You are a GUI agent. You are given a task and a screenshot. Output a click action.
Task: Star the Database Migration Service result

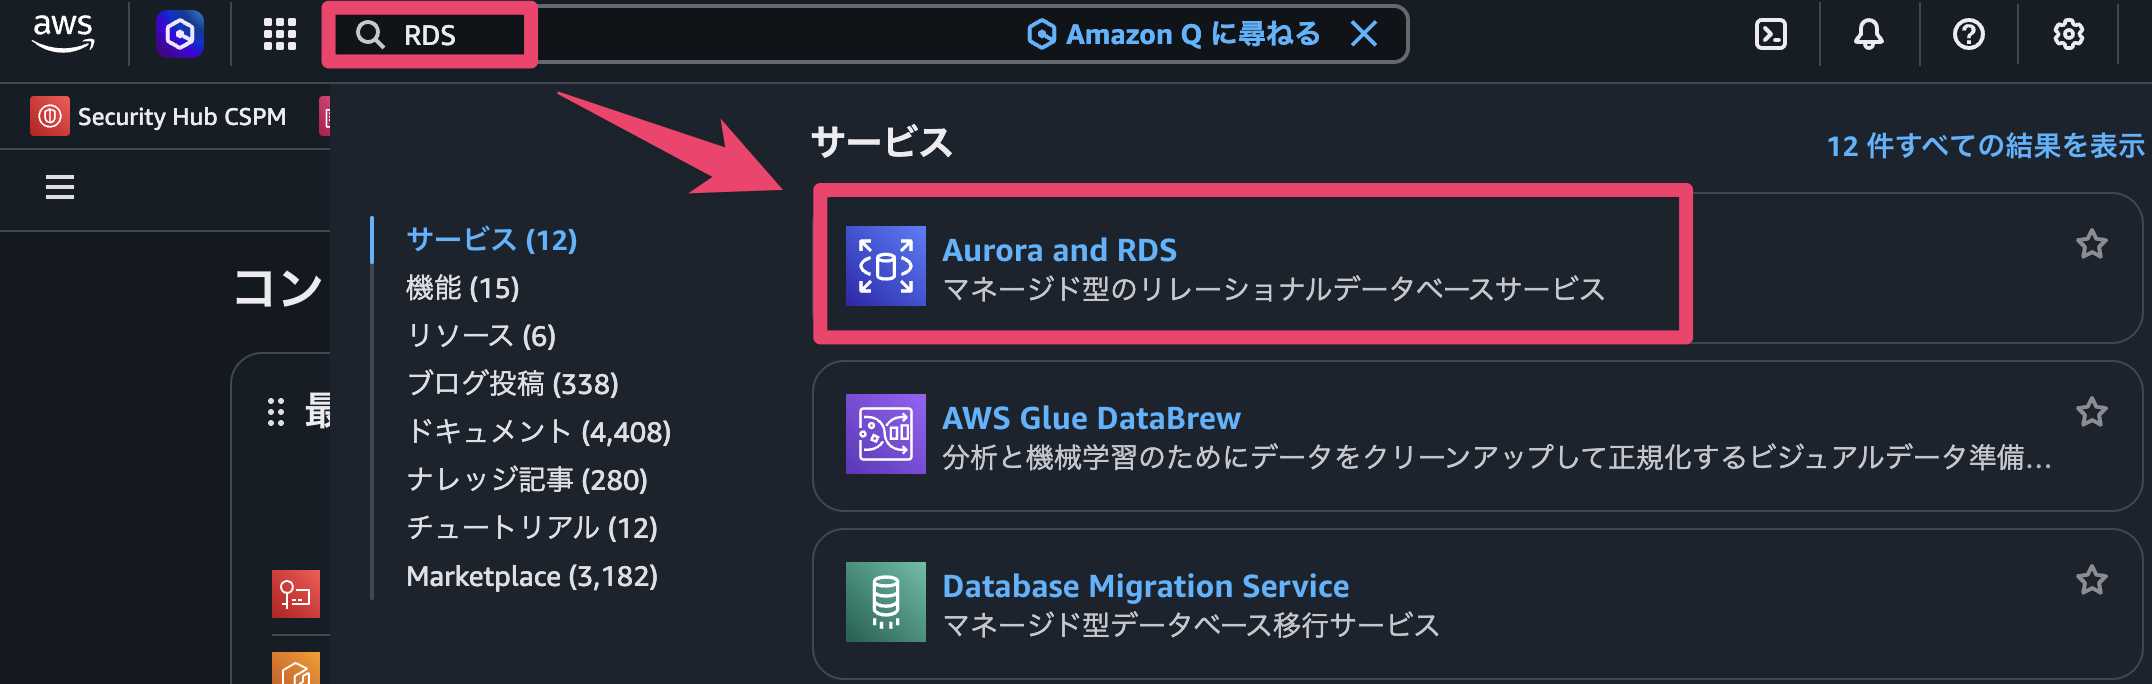tap(2091, 580)
